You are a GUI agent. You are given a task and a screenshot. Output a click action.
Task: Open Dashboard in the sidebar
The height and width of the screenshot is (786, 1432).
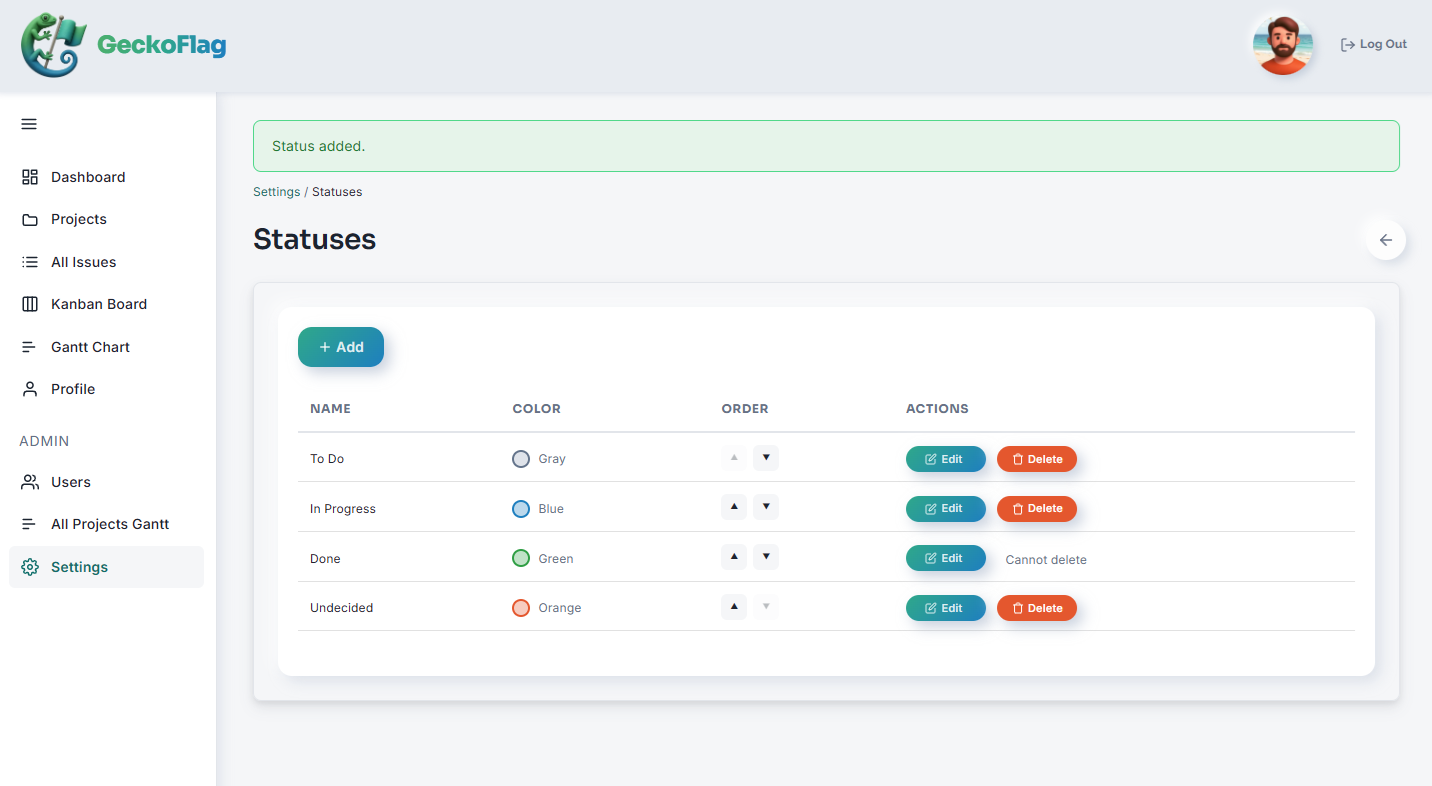107,177
